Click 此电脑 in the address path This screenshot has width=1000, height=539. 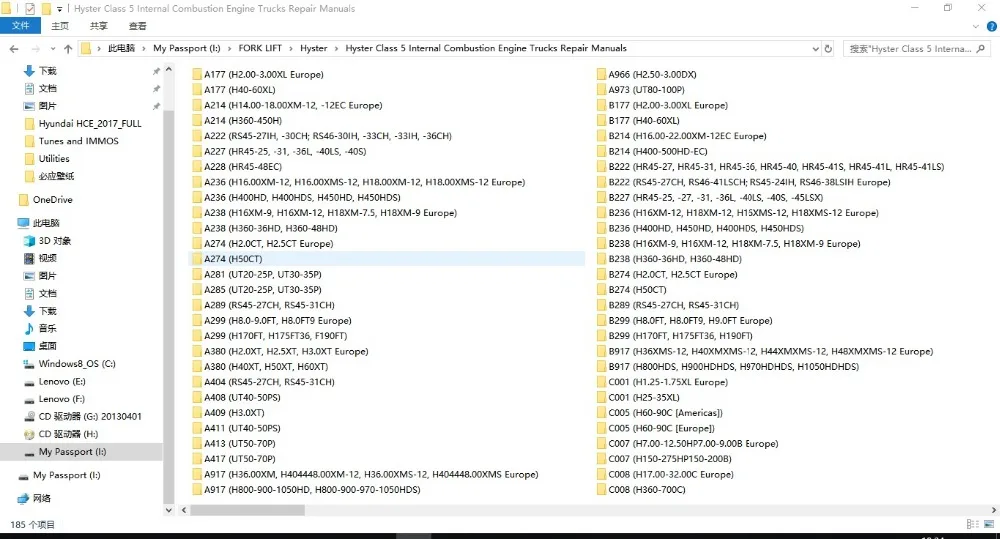coord(121,48)
